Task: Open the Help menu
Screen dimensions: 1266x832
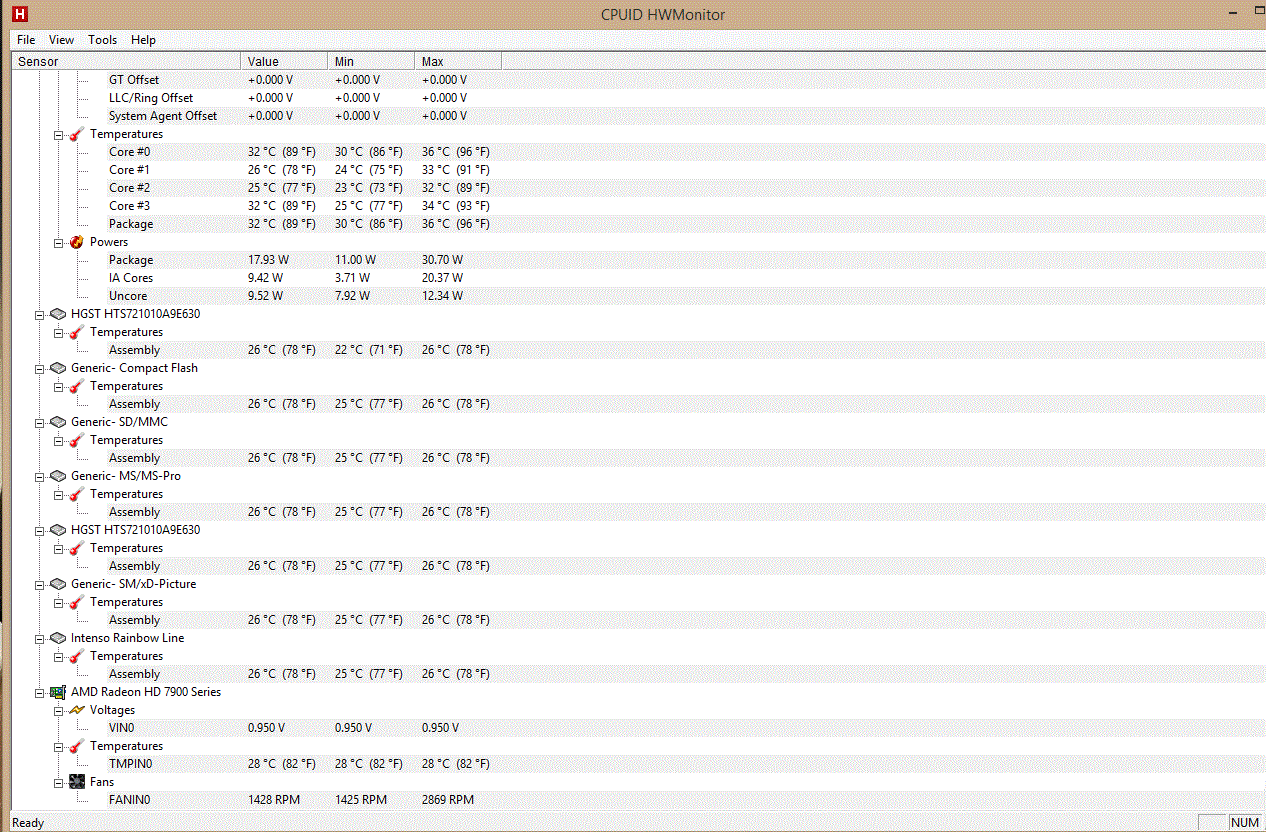Action: 143,40
